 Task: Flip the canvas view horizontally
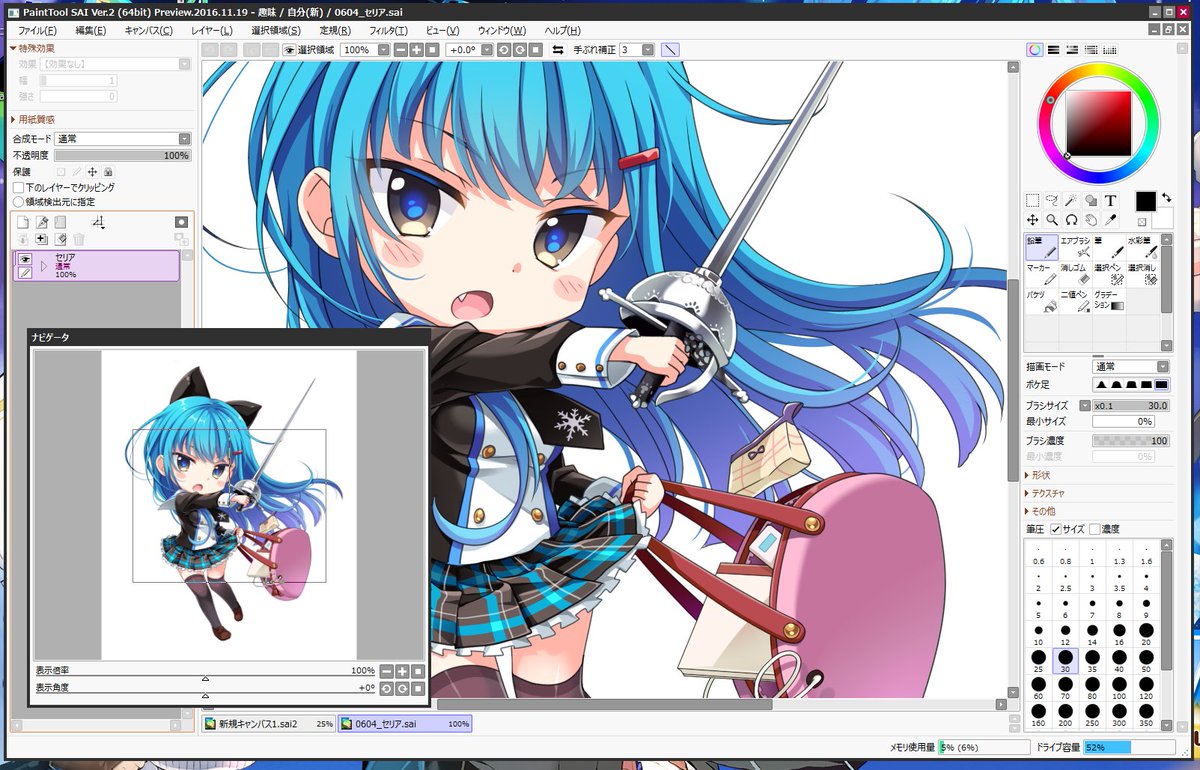click(557, 49)
